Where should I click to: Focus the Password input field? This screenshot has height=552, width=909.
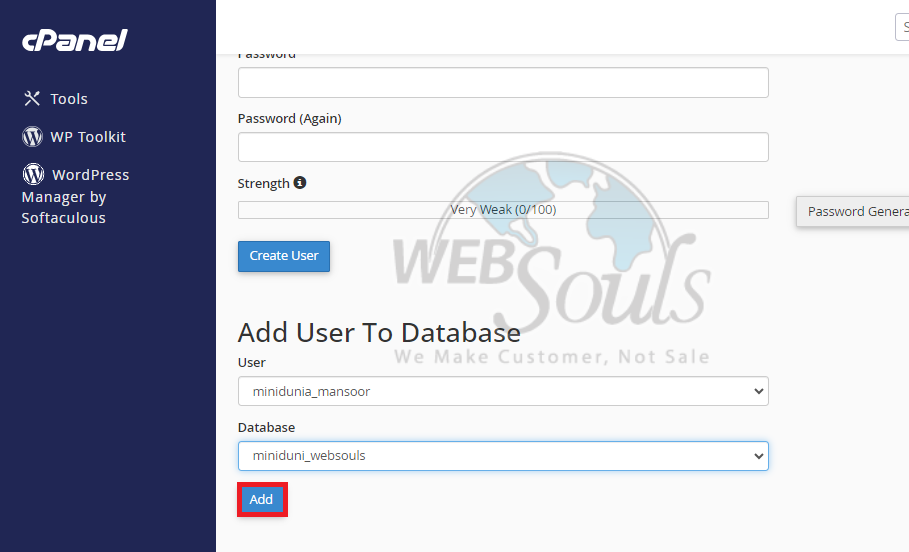(x=503, y=82)
